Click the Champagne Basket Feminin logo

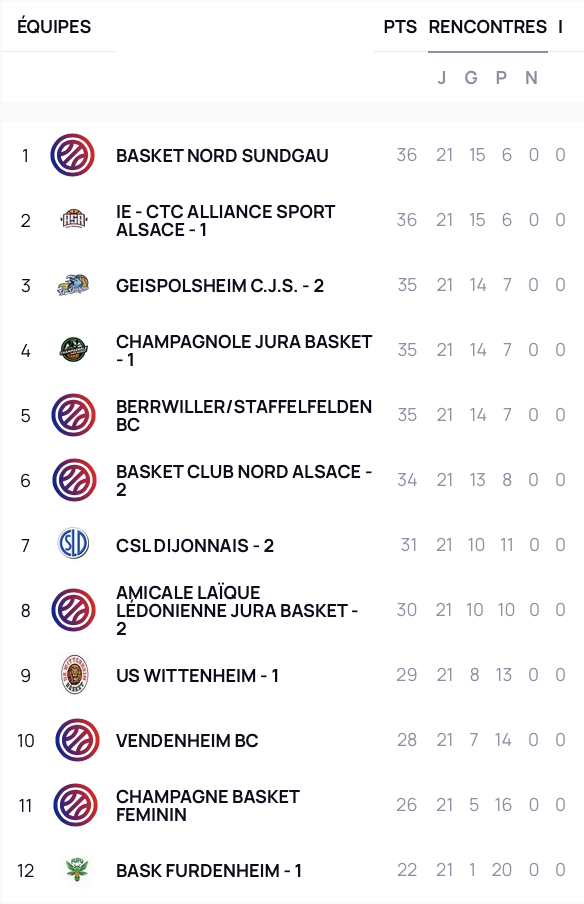pyautogui.click(x=76, y=805)
